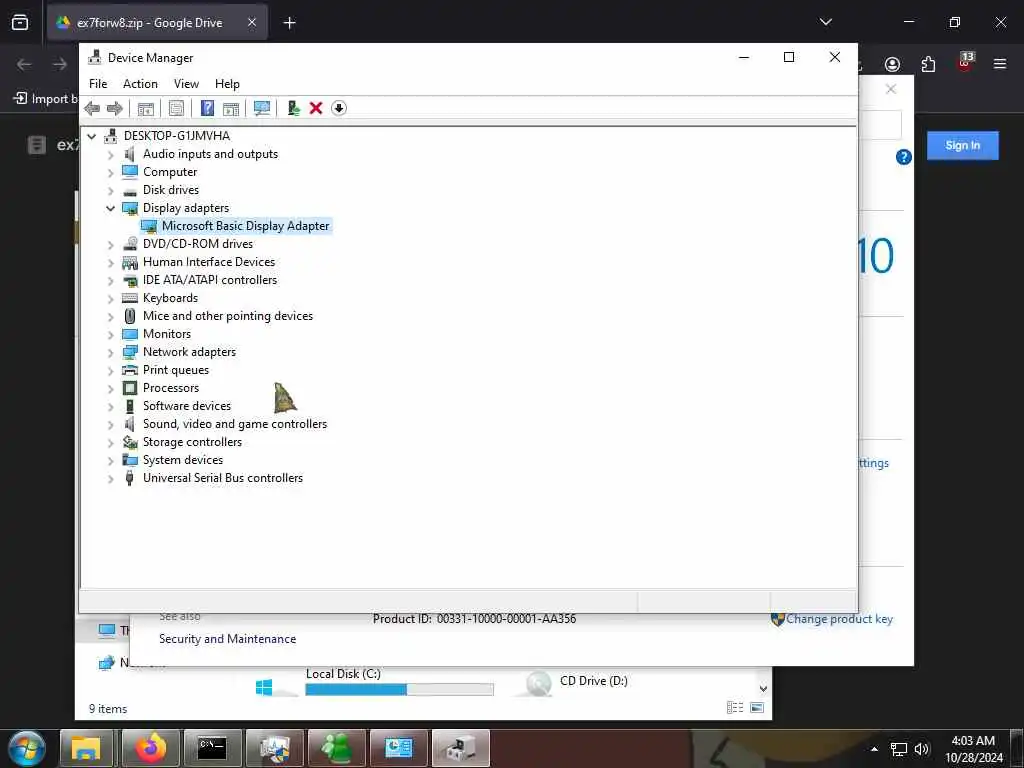Close the ex7forw8.zip Google Drive tab

tap(252, 22)
